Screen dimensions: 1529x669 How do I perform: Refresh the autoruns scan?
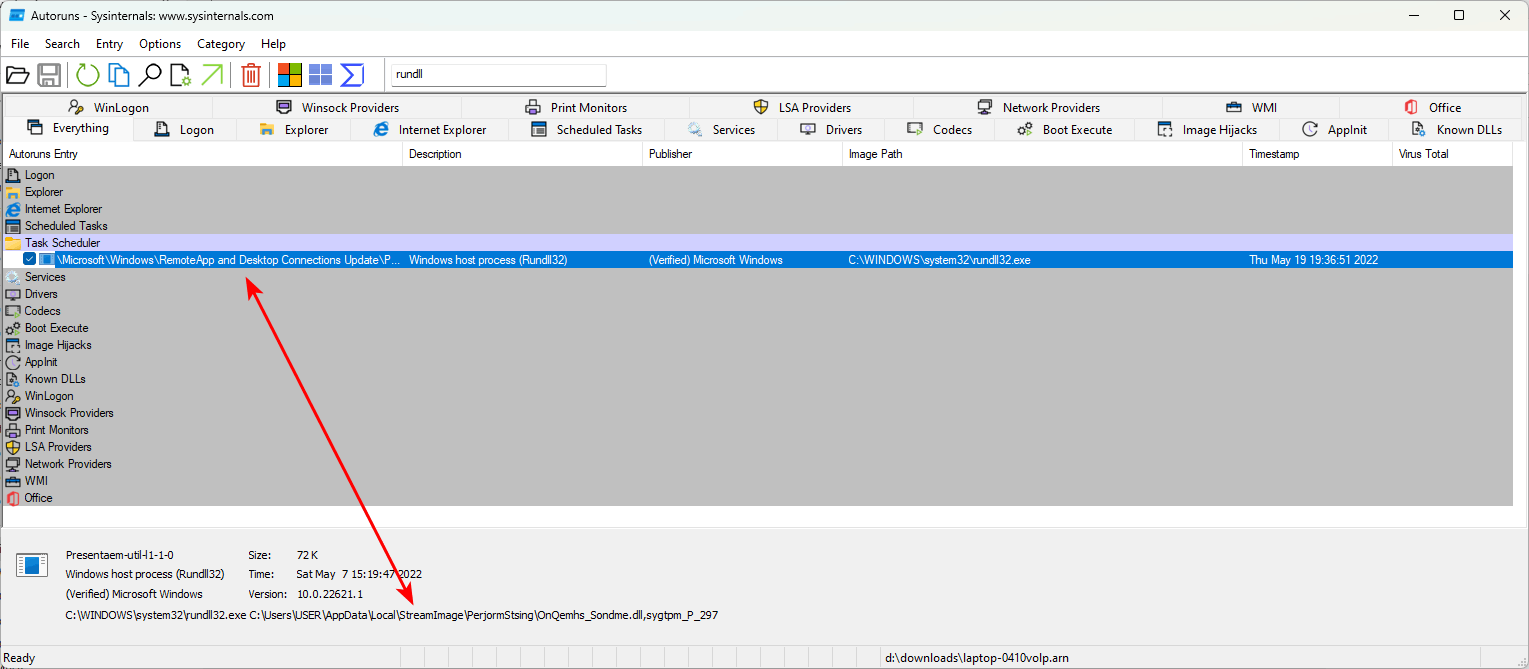(88, 75)
